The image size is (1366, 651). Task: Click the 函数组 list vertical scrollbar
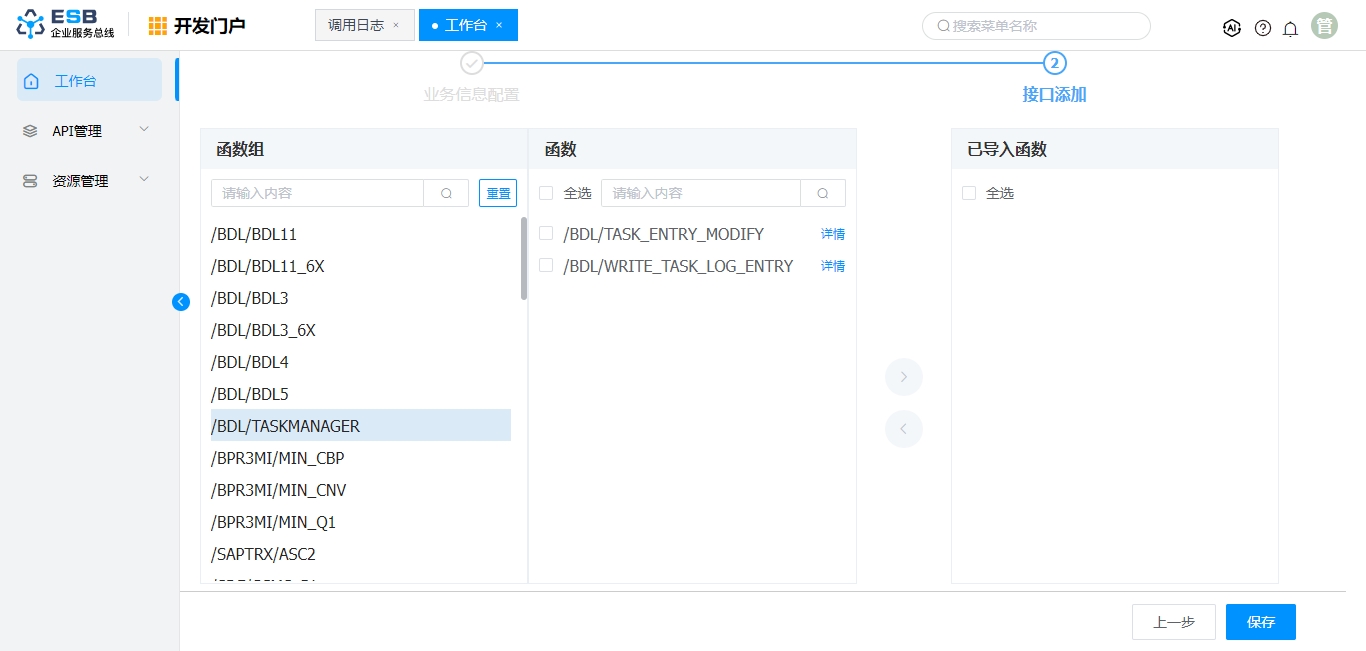tap(524, 258)
